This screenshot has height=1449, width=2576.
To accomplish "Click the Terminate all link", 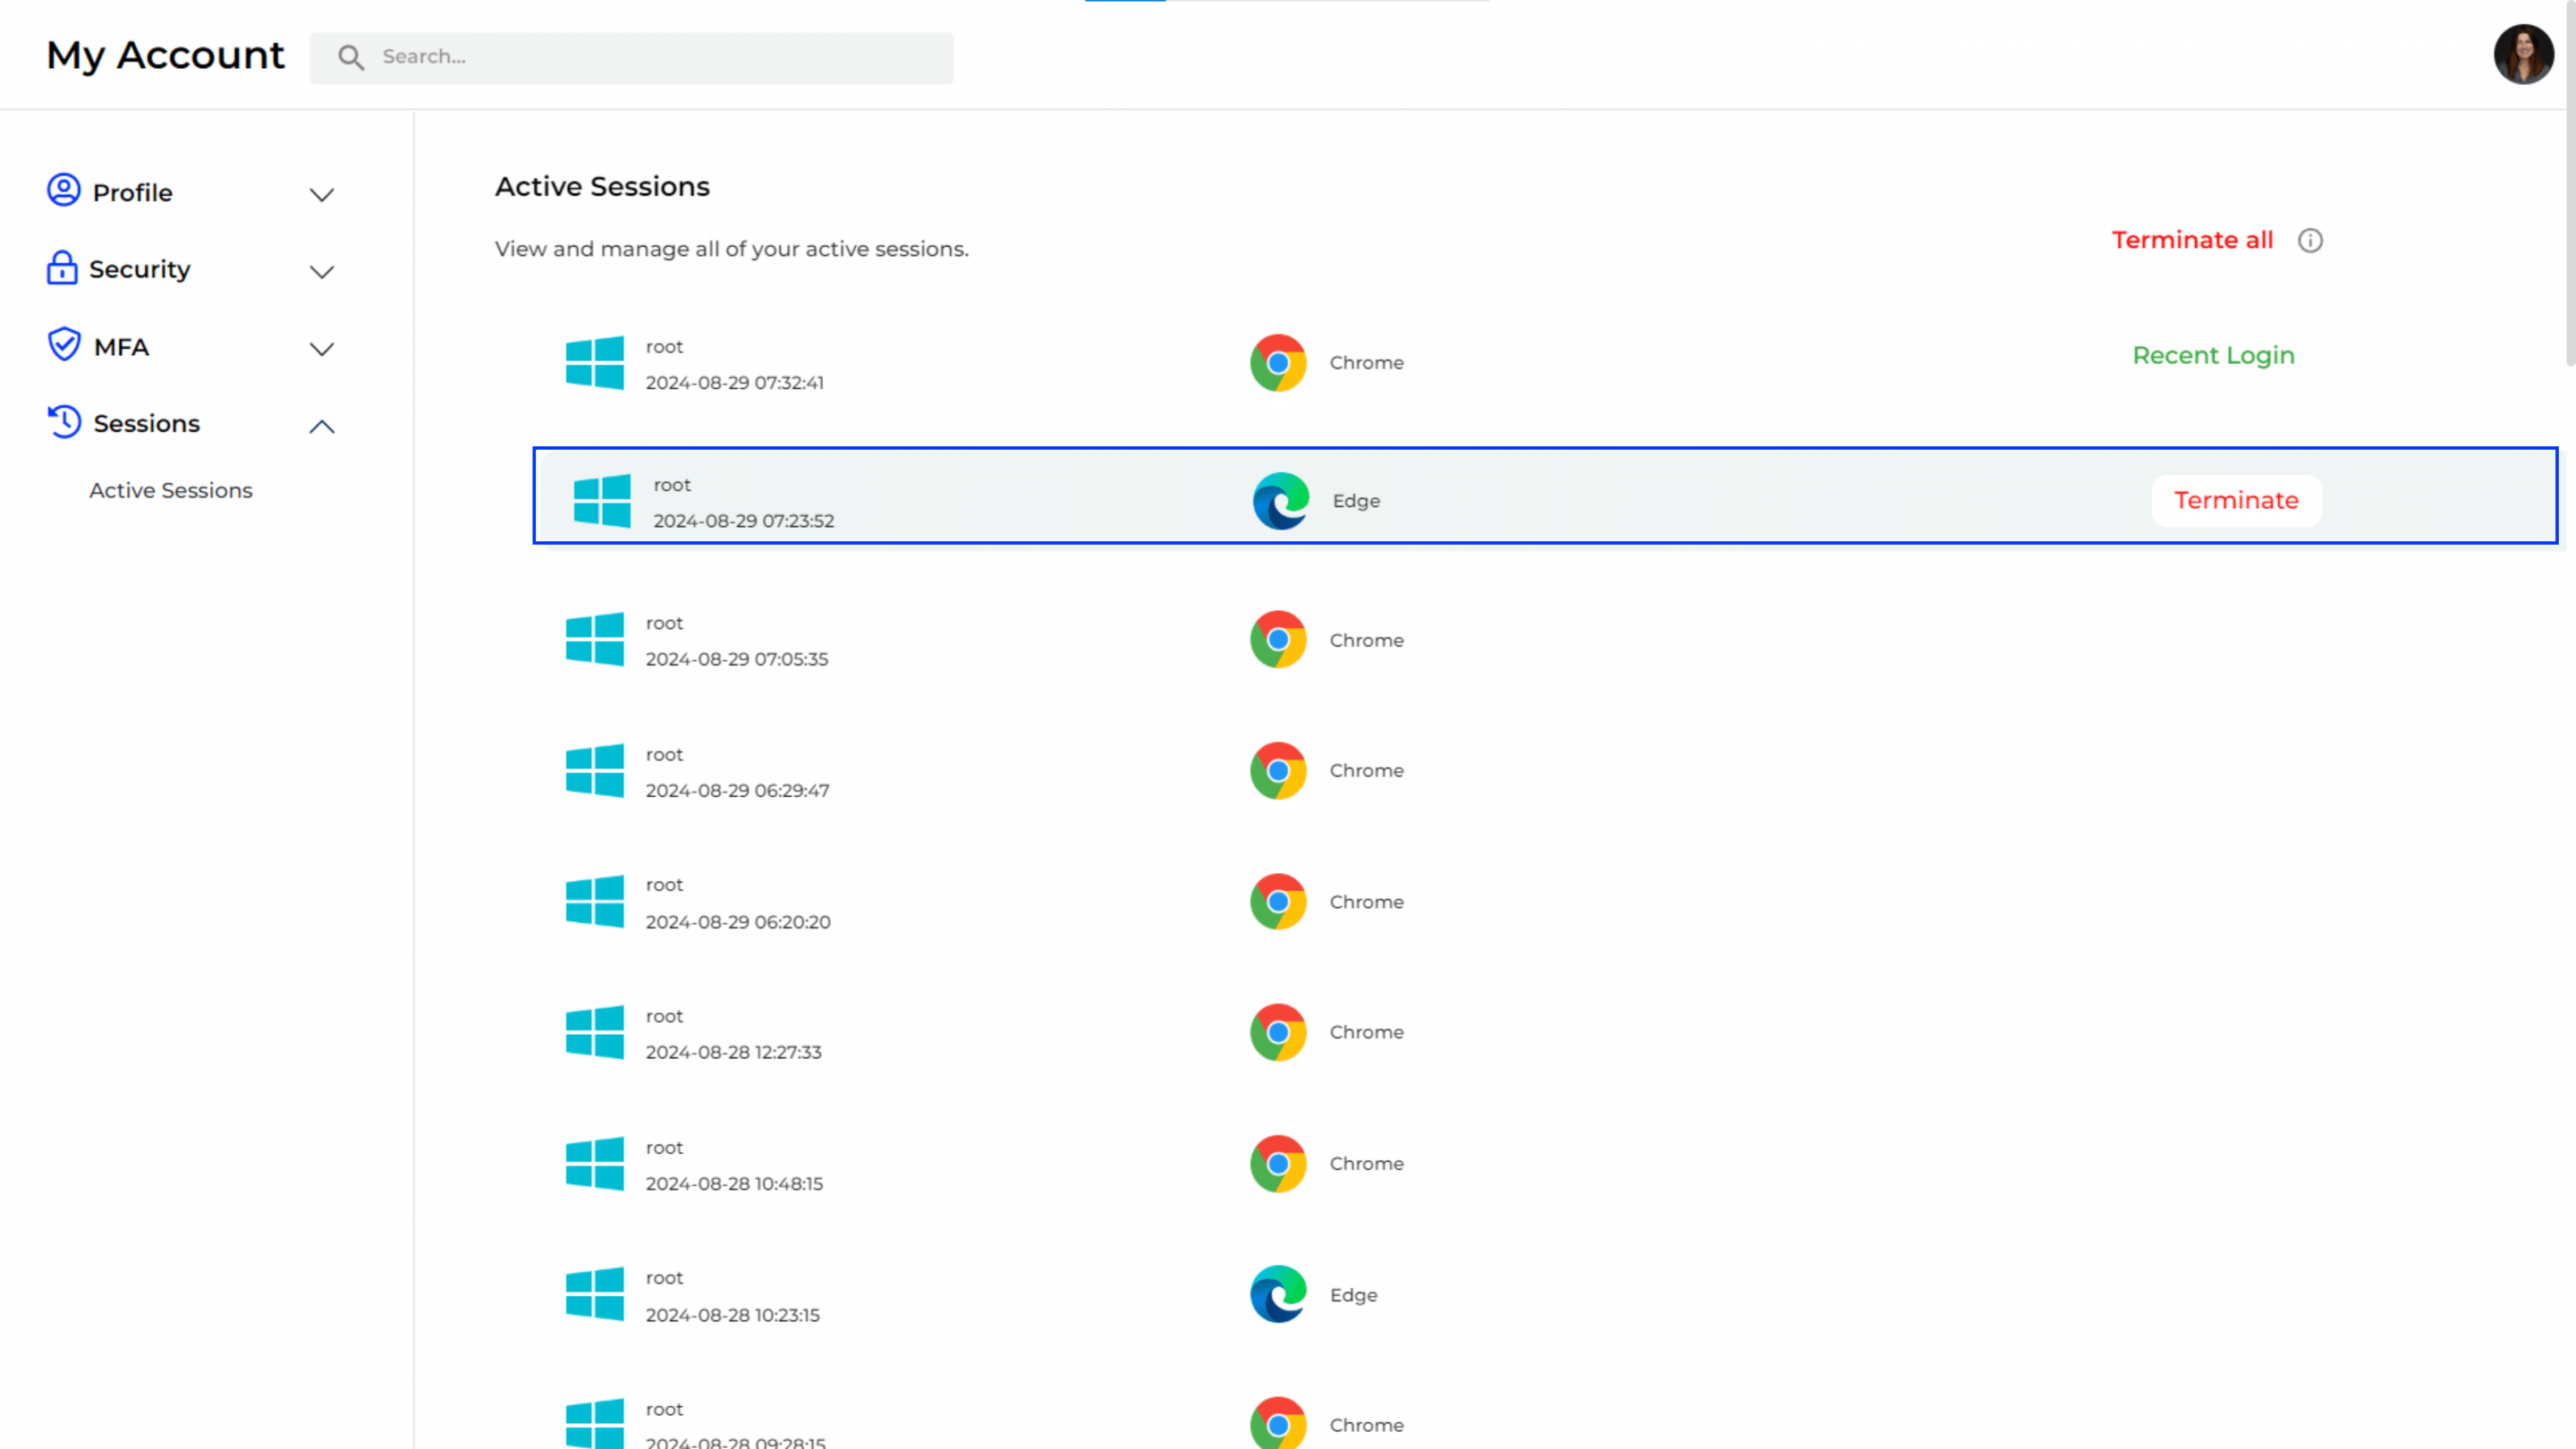I will coord(2192,240).
